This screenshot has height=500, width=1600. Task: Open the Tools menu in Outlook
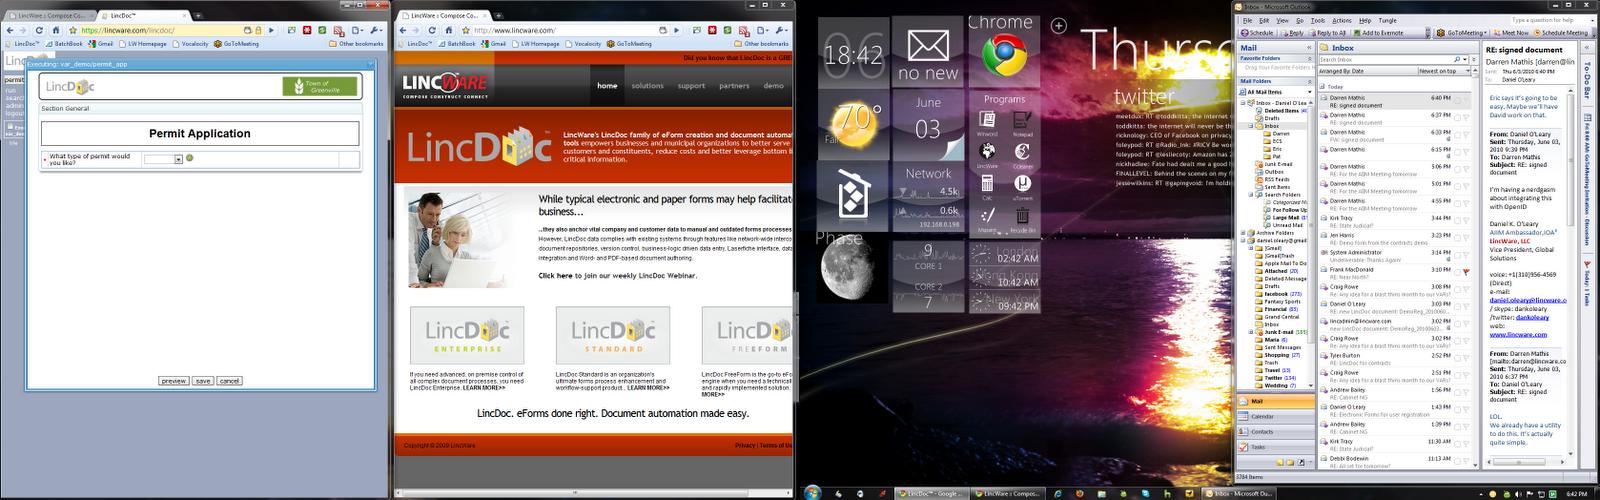click(1318, 20)
